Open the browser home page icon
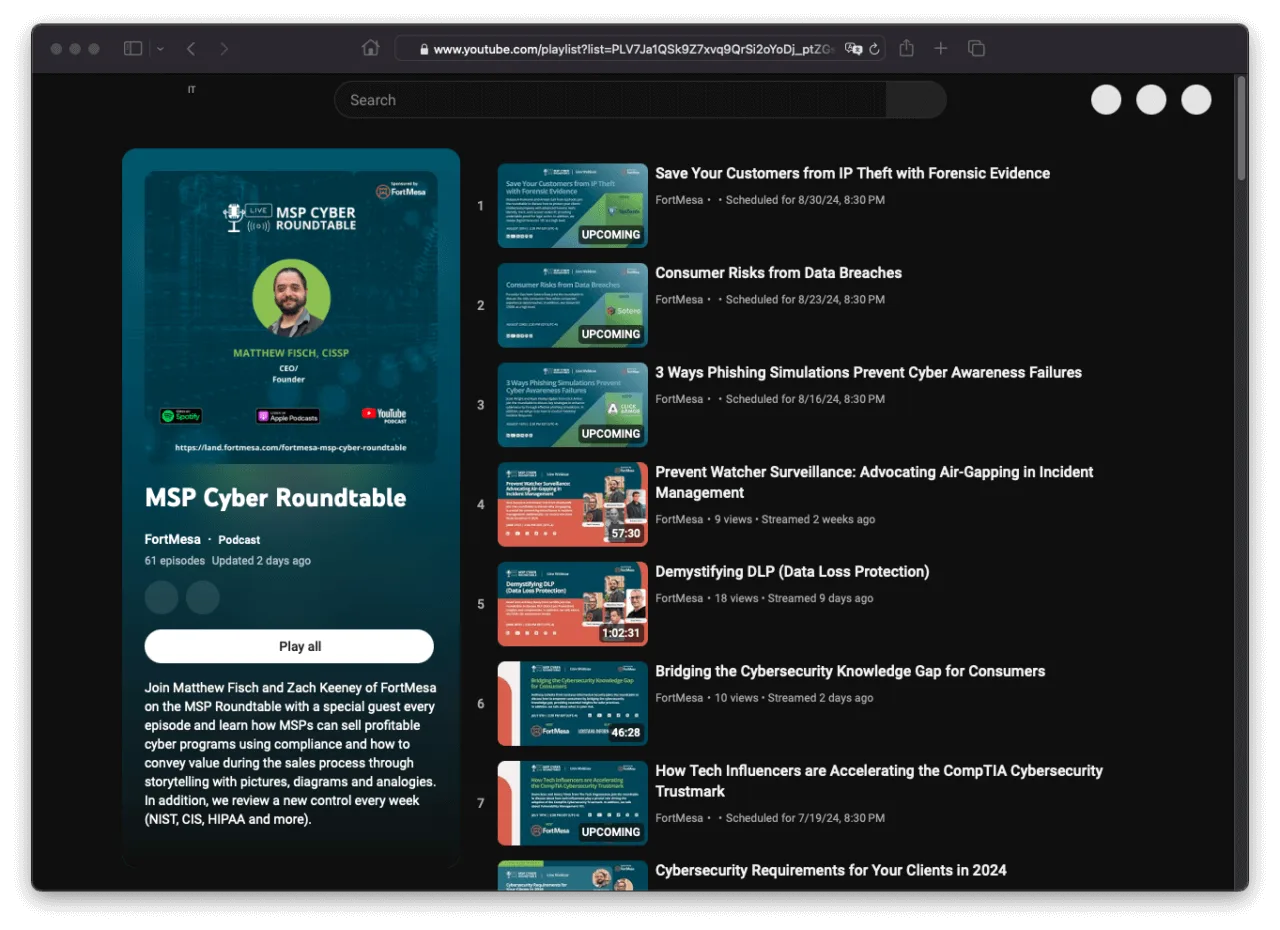 [x=370, y=48]
